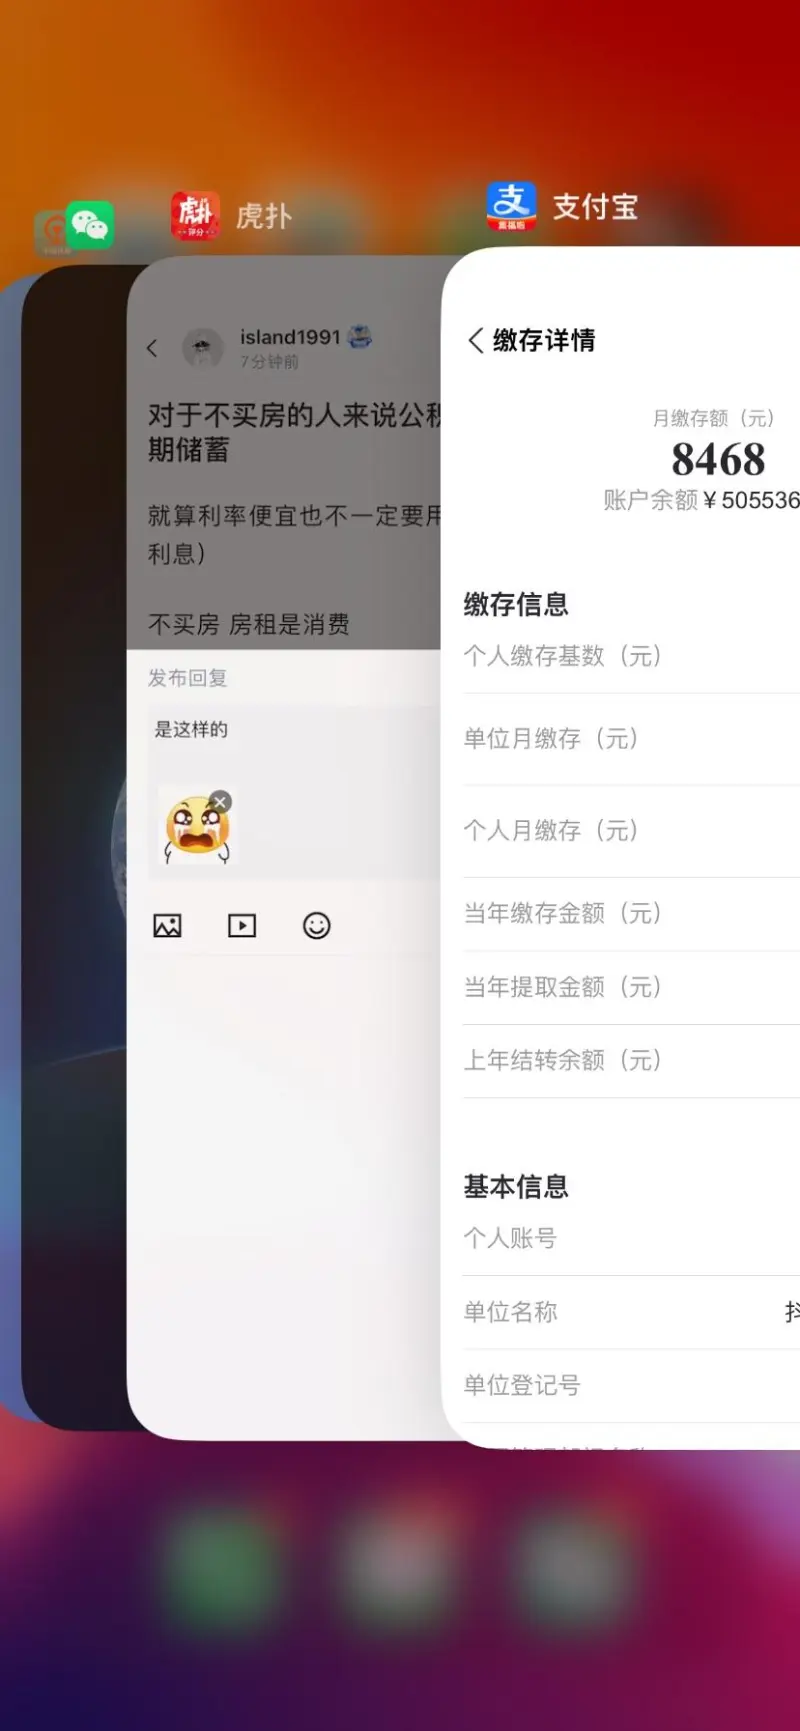Viewport: 800px width, 1731px height.
Task: Go back from the 缴存详情 page
Action: [x=476, y=340]
